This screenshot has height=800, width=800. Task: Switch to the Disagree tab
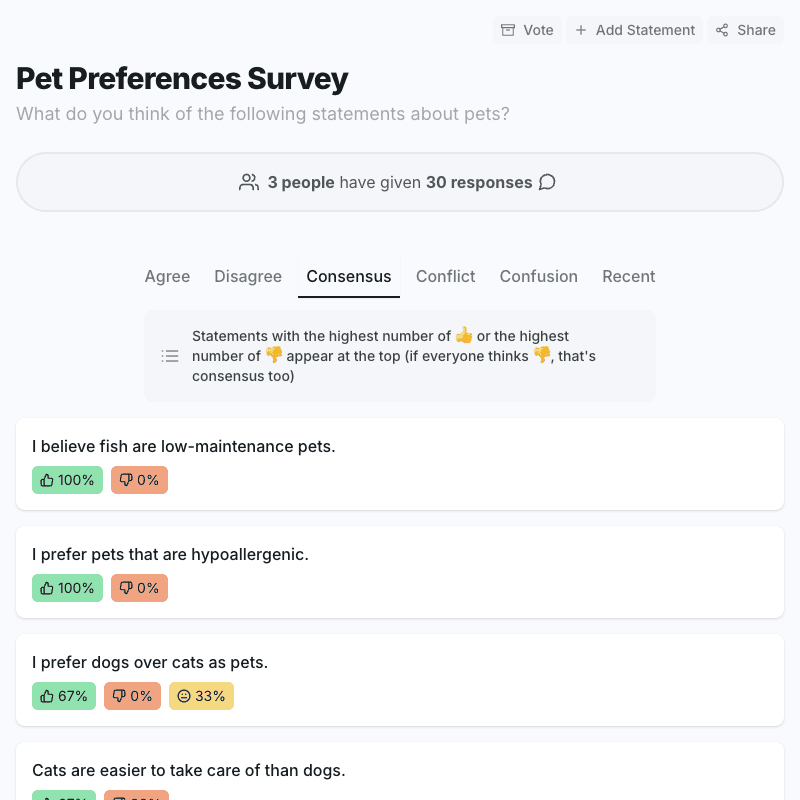coord(248,276)
